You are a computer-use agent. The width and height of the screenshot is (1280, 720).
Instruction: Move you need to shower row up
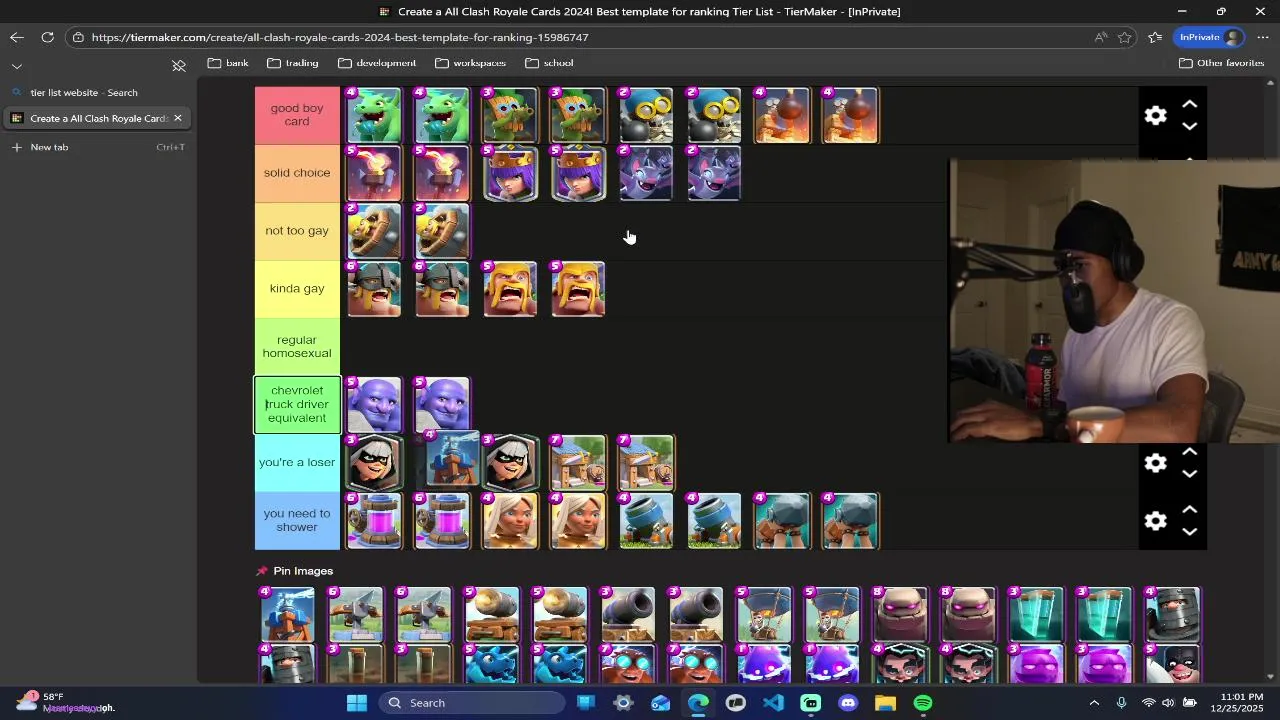(1190, 509)
